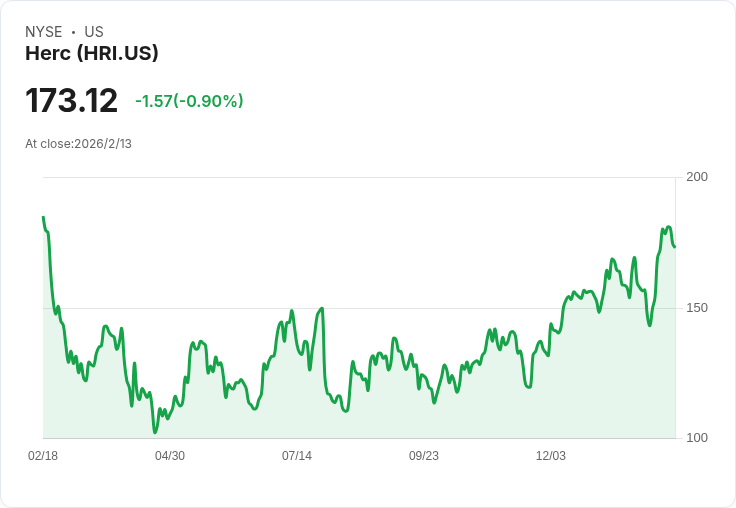This screenshot has height=508, width=736.
Task: Click the lowest trough of the price line
Action: 155,432
